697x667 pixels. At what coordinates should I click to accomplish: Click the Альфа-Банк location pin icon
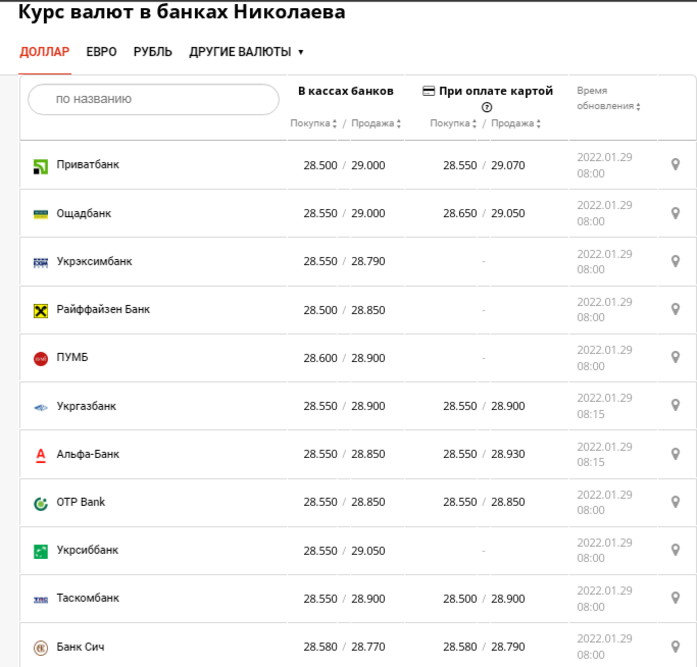[675, 454]
